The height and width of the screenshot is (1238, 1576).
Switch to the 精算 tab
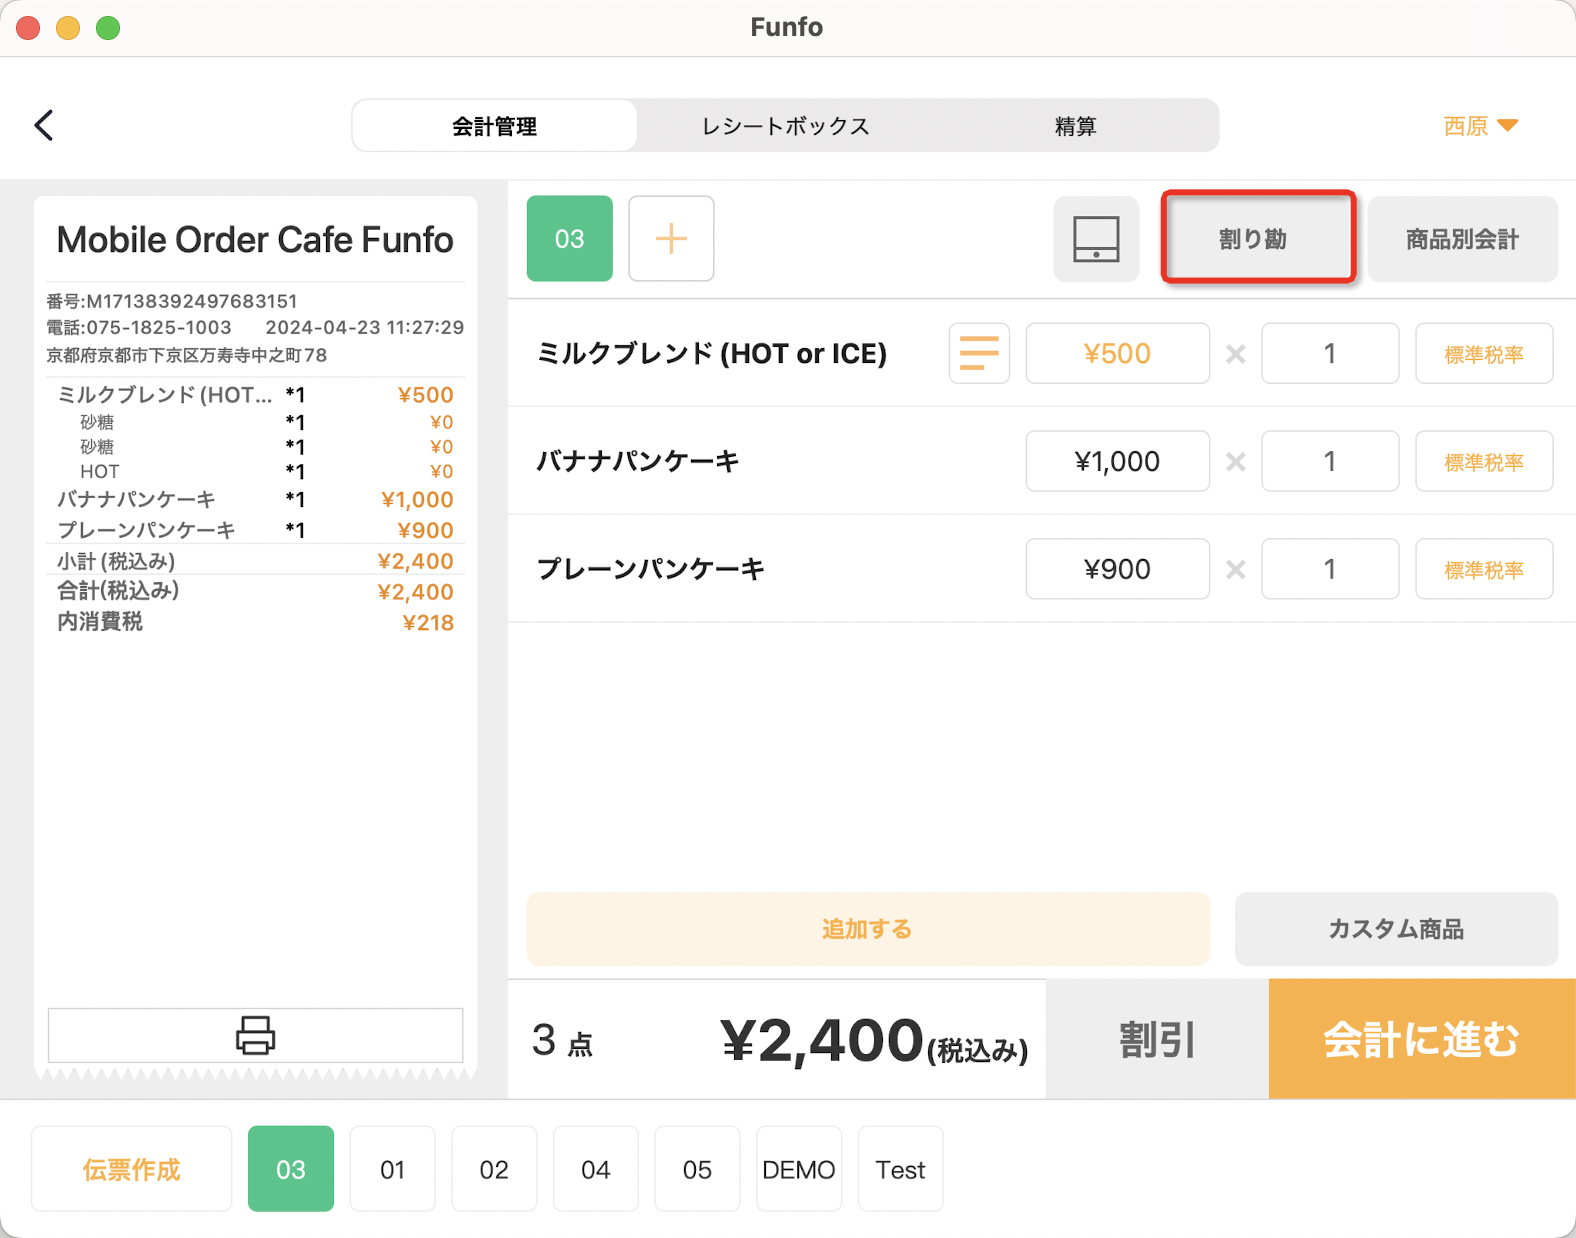pos(1075,126)
